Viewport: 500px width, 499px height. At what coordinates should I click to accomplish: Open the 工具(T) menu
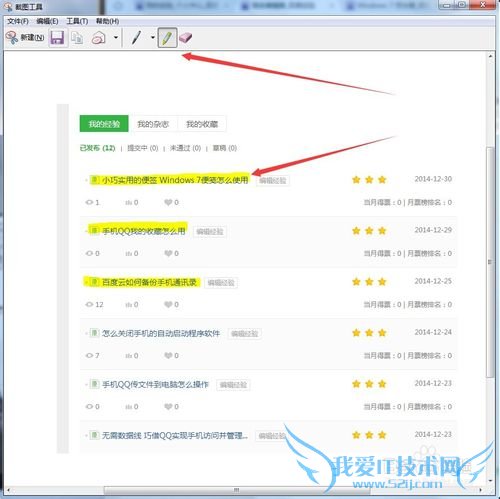pyautogui.click(x=77, y=21)
